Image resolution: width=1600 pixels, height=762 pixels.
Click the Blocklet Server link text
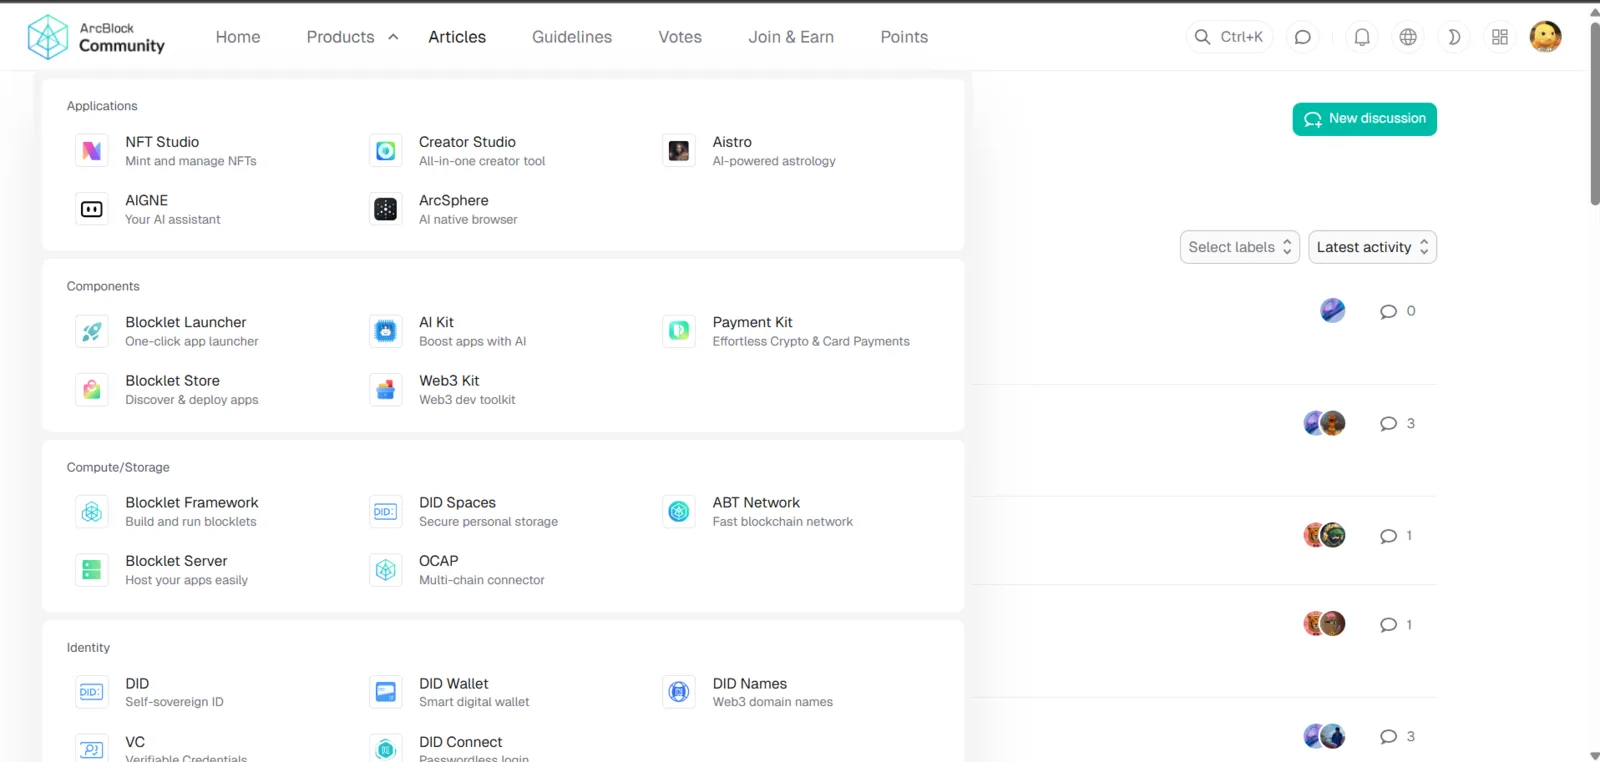point(176,561)
